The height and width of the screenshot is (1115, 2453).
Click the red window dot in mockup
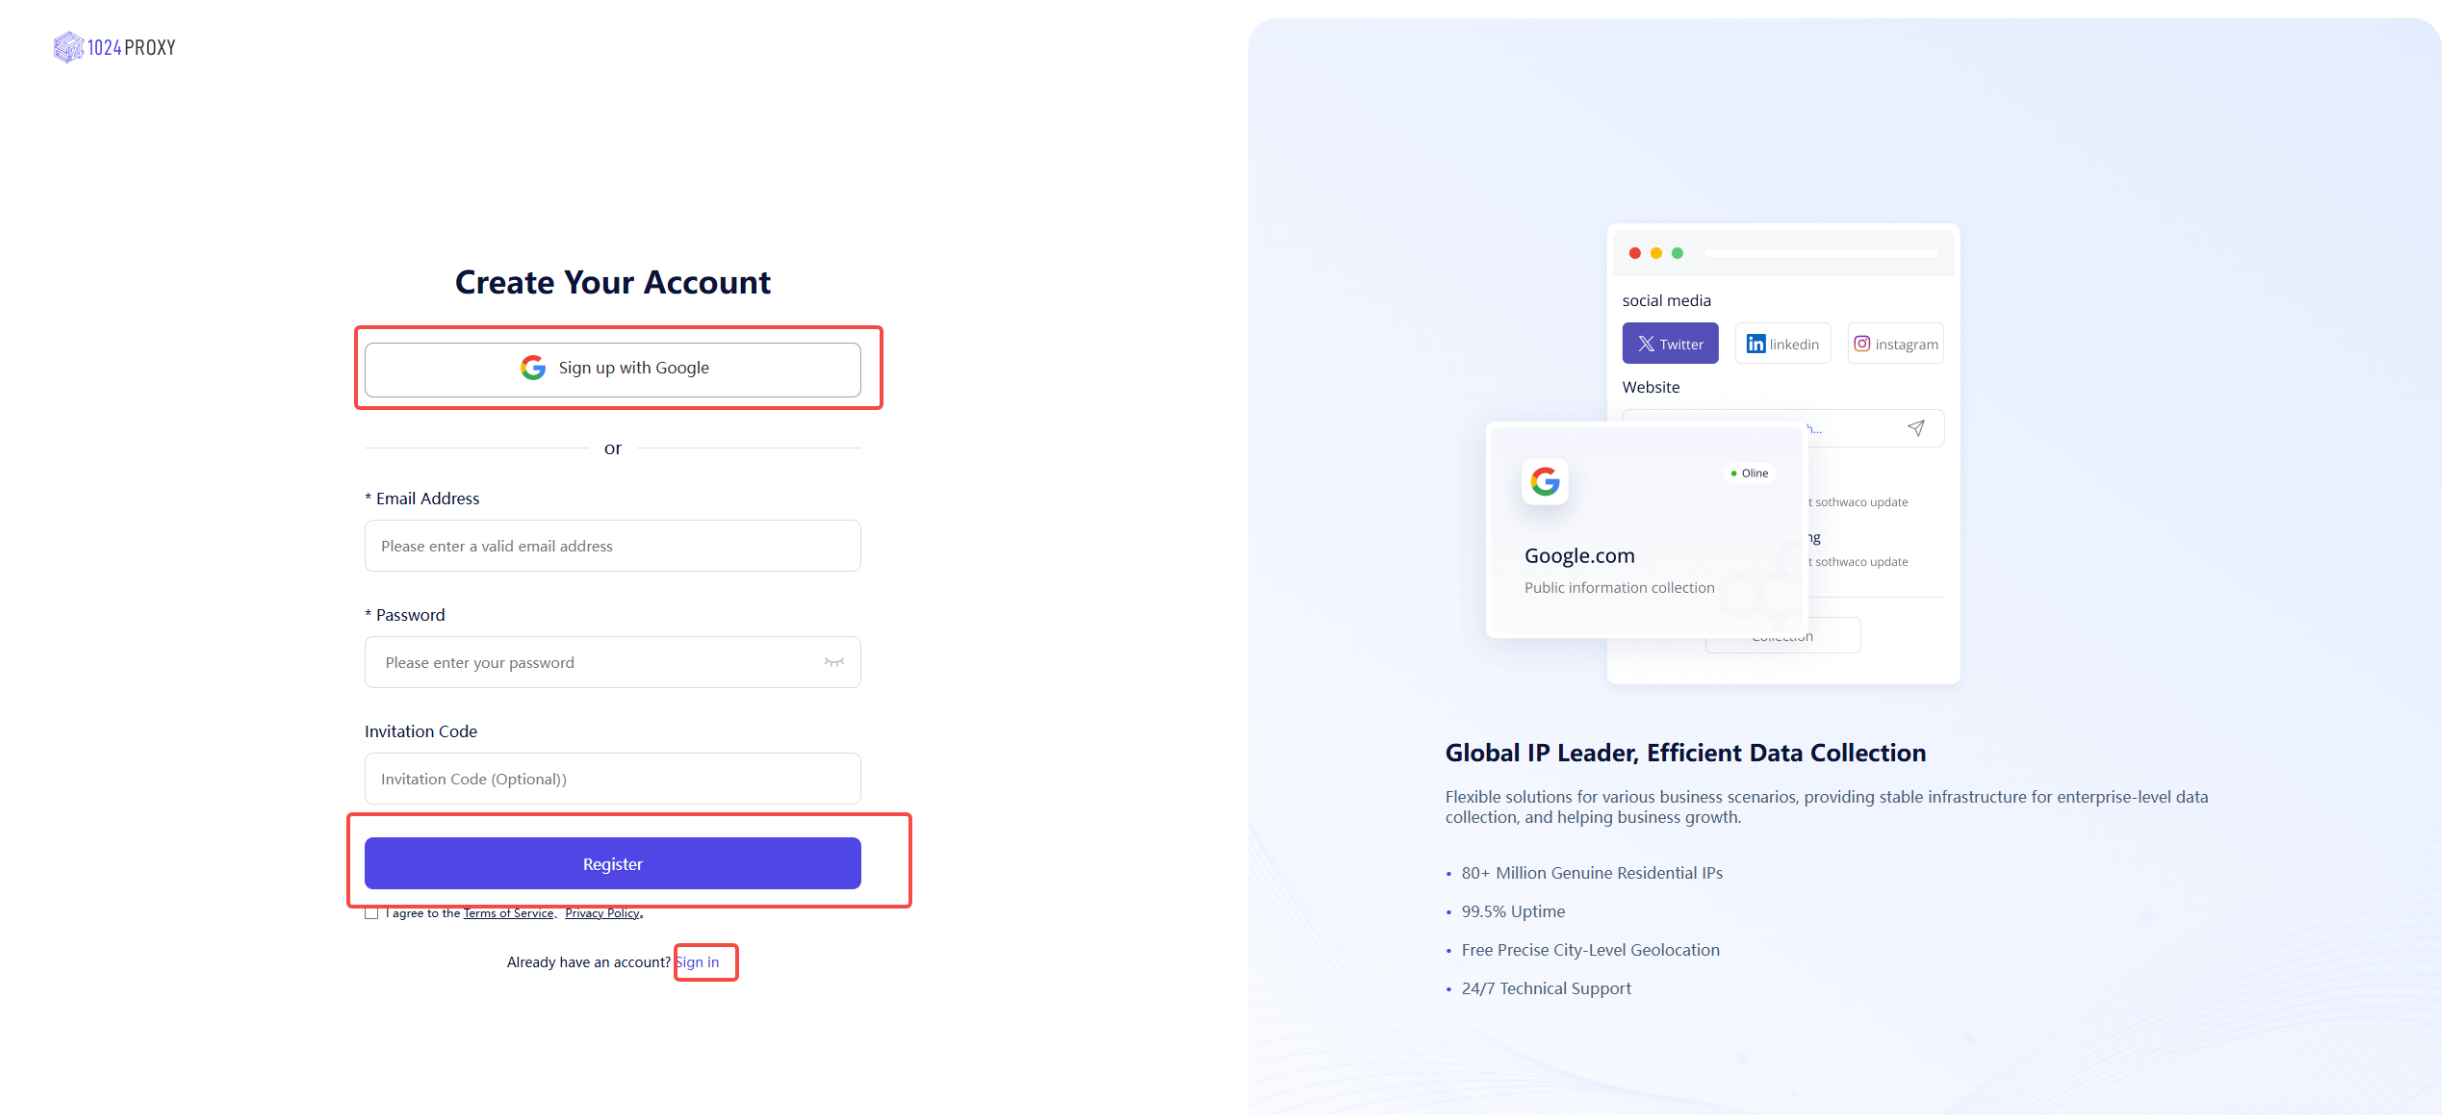click(x=1635, y=253)
